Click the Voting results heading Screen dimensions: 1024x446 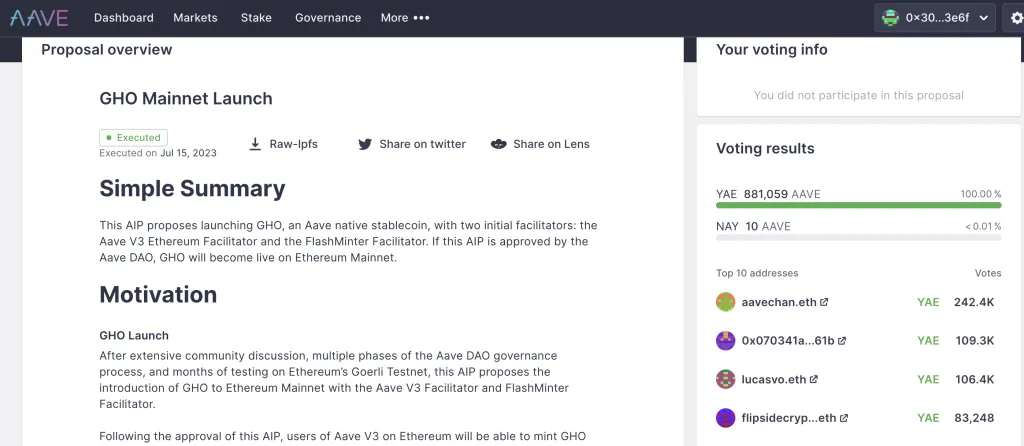coord(765,148)
